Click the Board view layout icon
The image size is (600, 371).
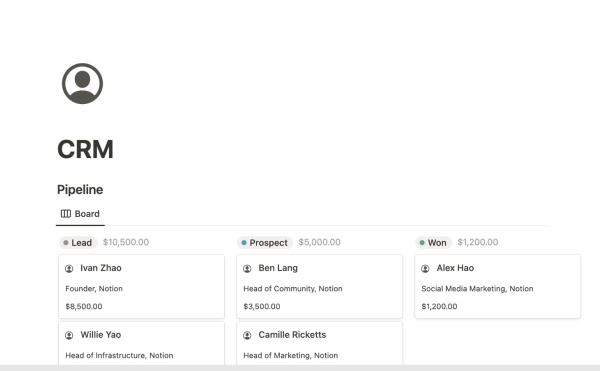[x=66, y=214]
